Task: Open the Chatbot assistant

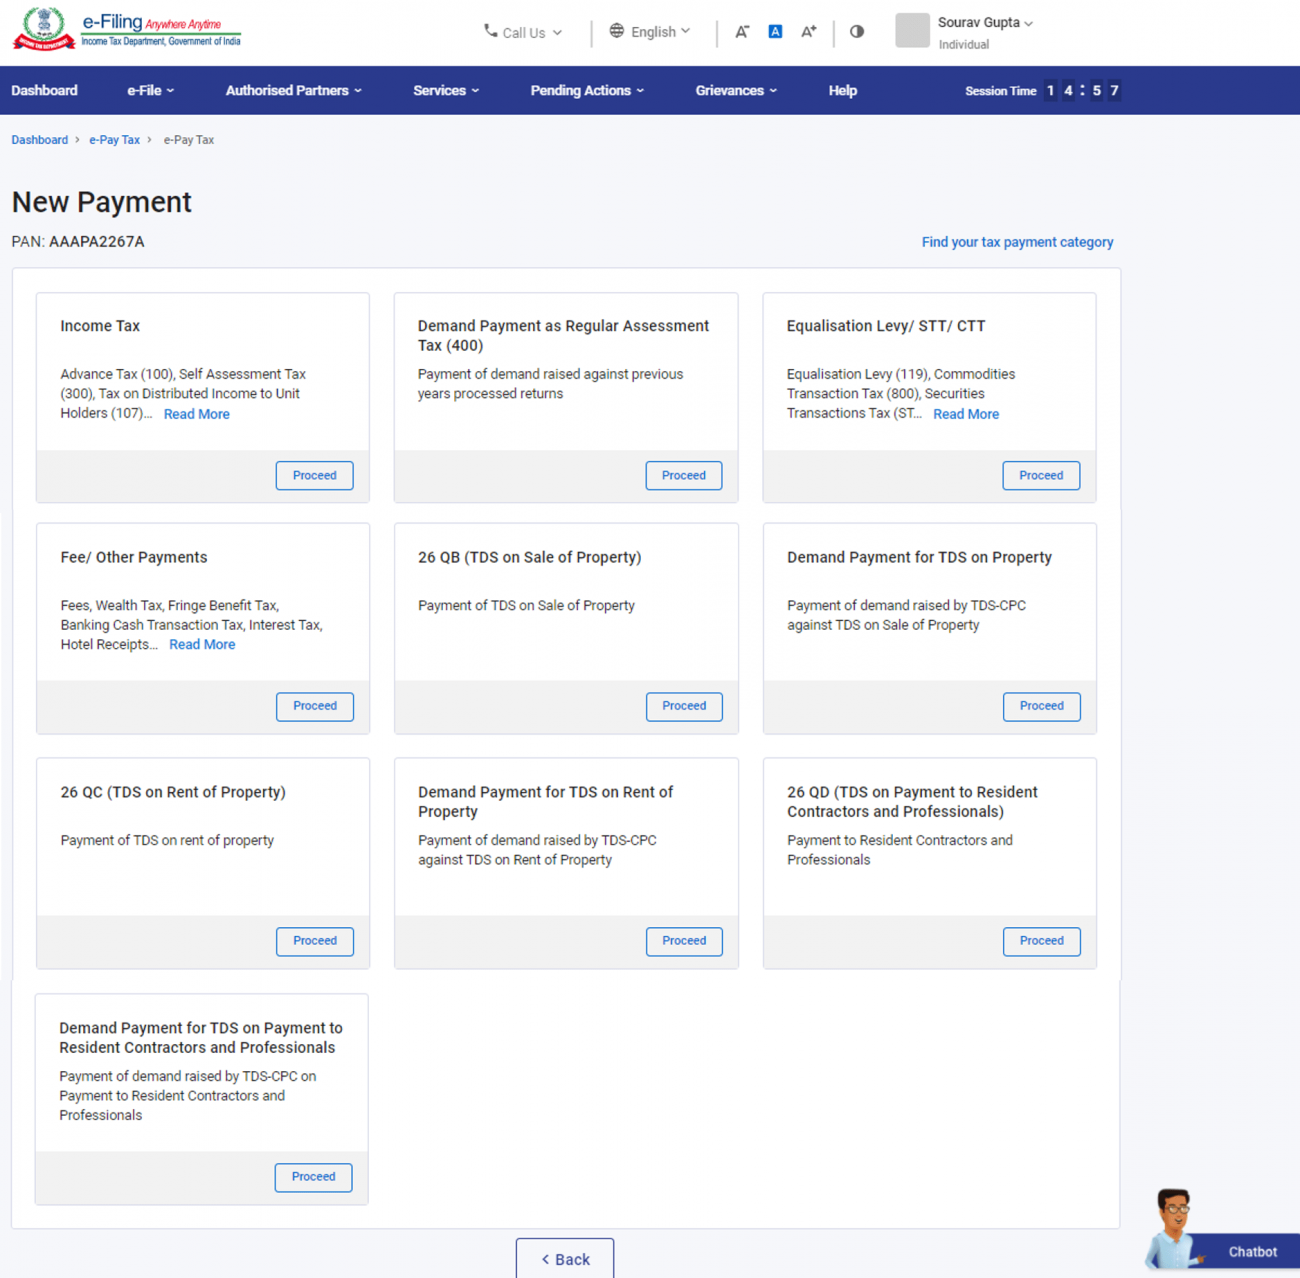Action: pyautogui.click(x=1251, y=1251)
